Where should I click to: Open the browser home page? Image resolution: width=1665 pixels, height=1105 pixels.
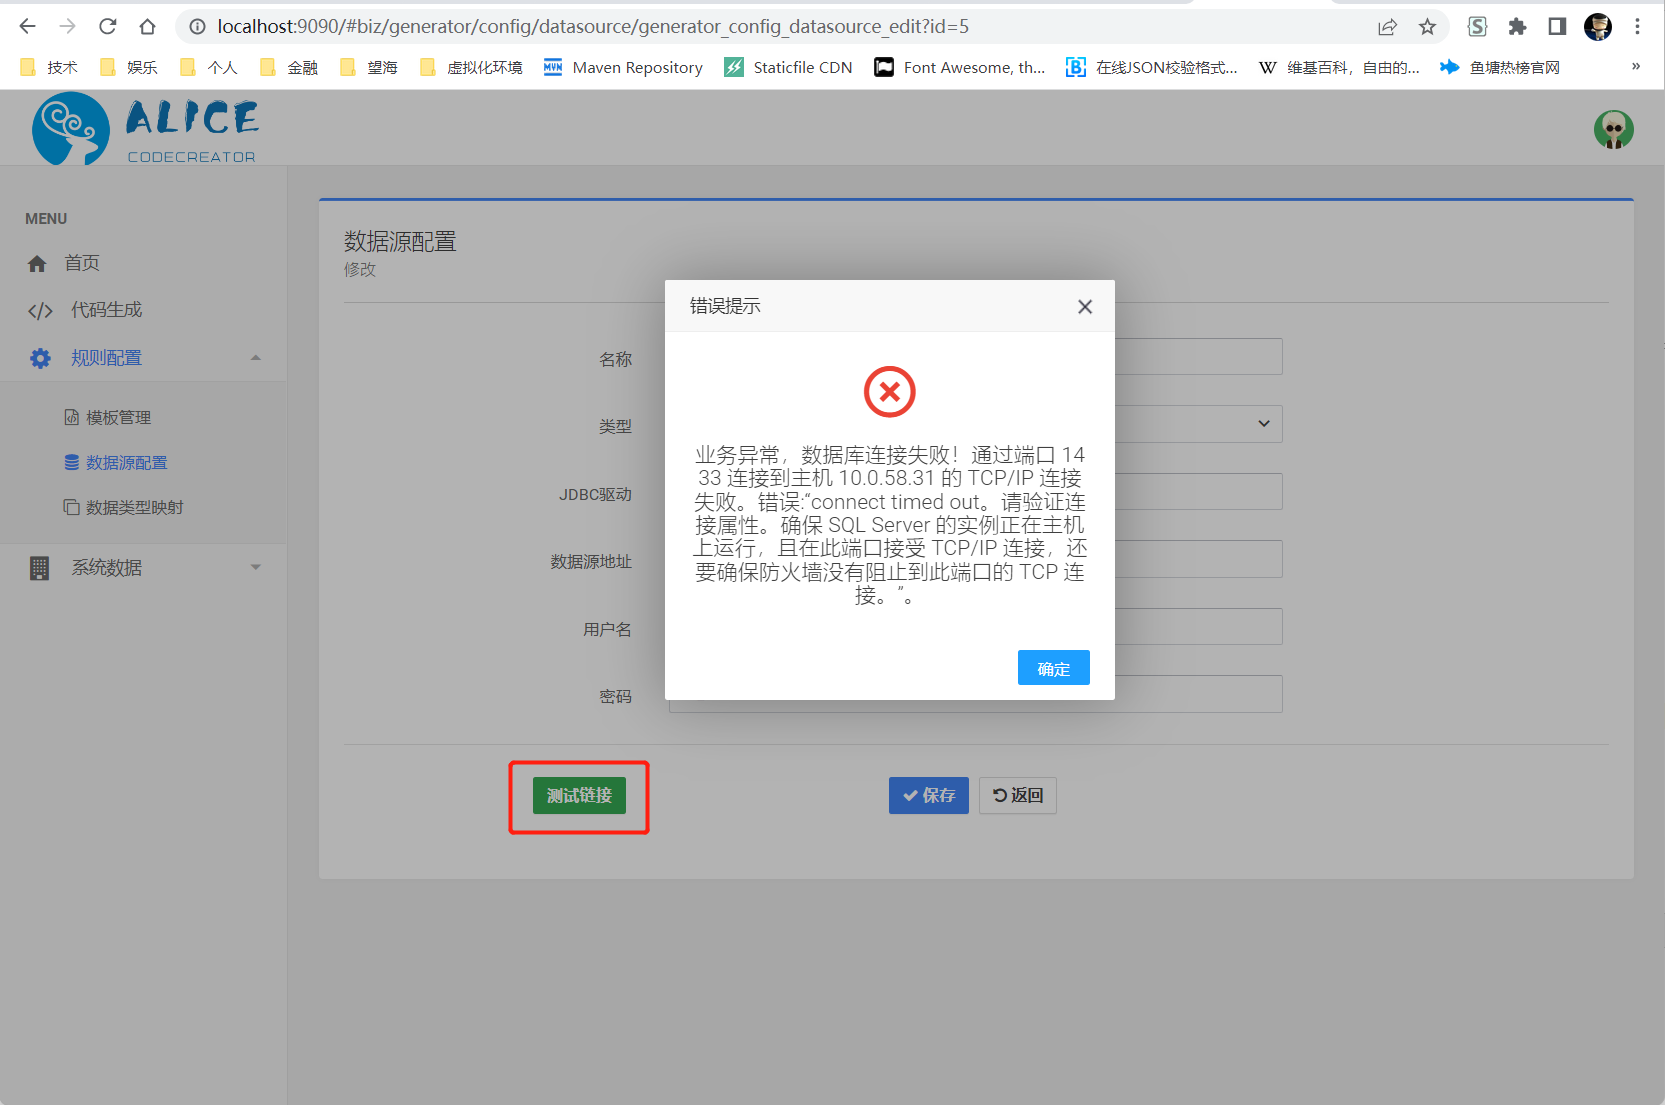[x=148, y=27]
